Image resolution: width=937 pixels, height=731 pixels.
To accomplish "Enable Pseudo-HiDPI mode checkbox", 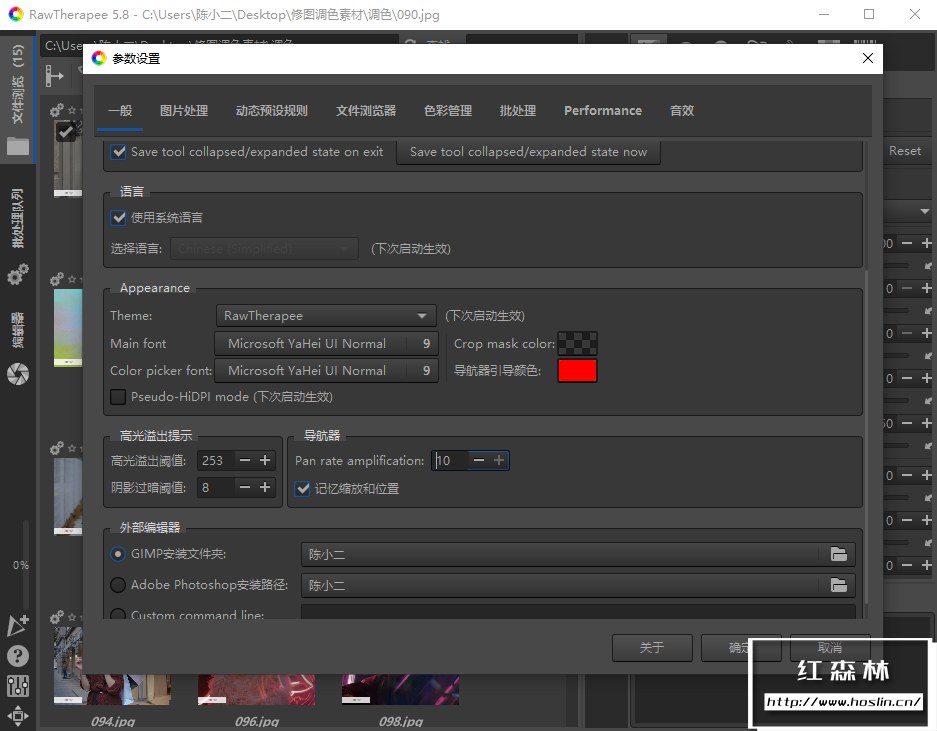I will point(118,396).
